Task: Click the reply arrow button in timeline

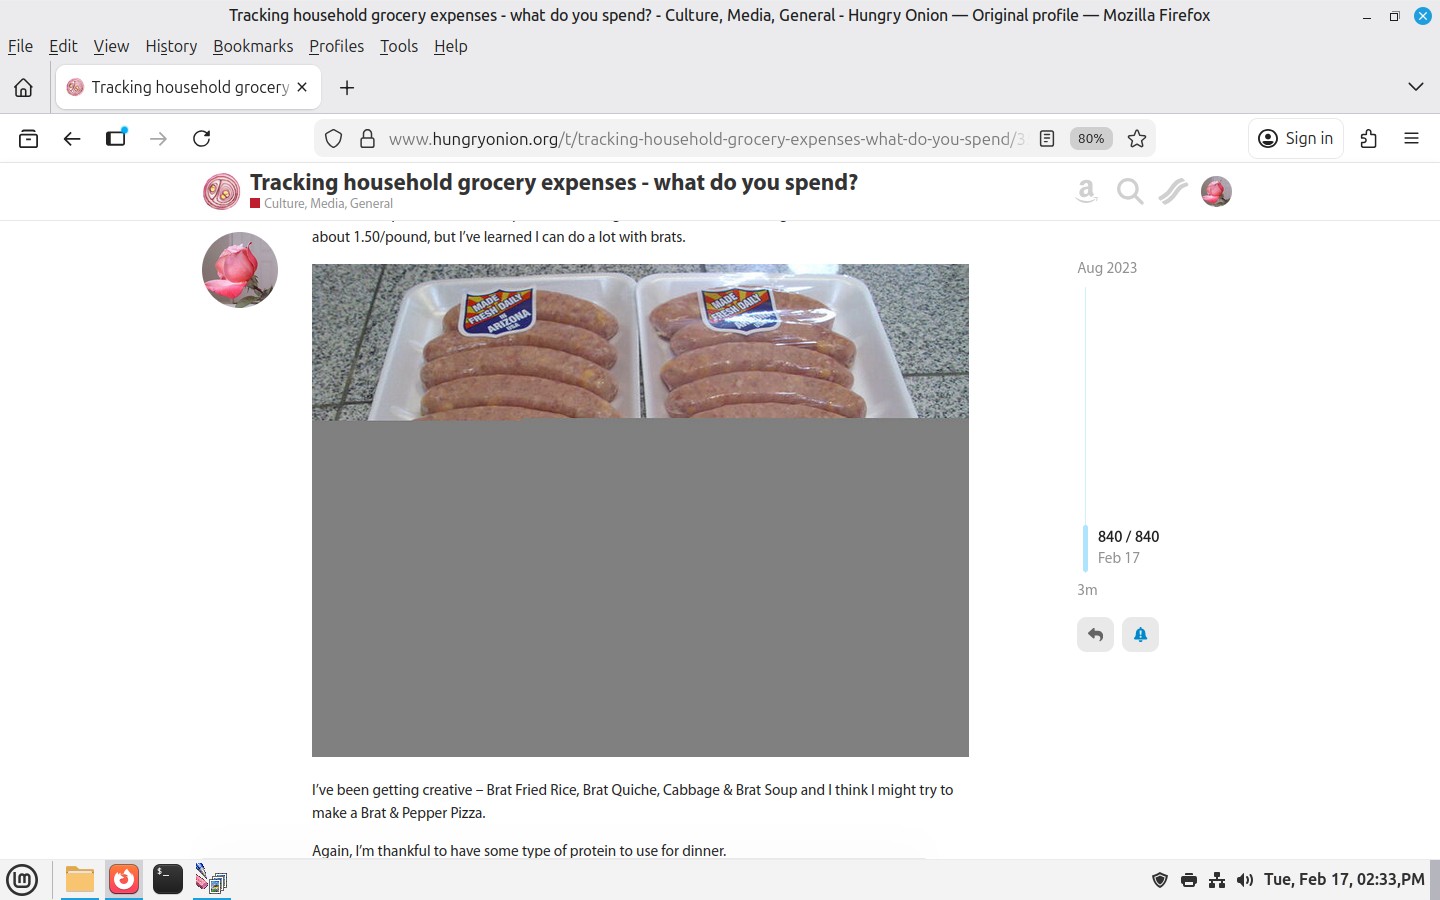Action: point(1095,635)
